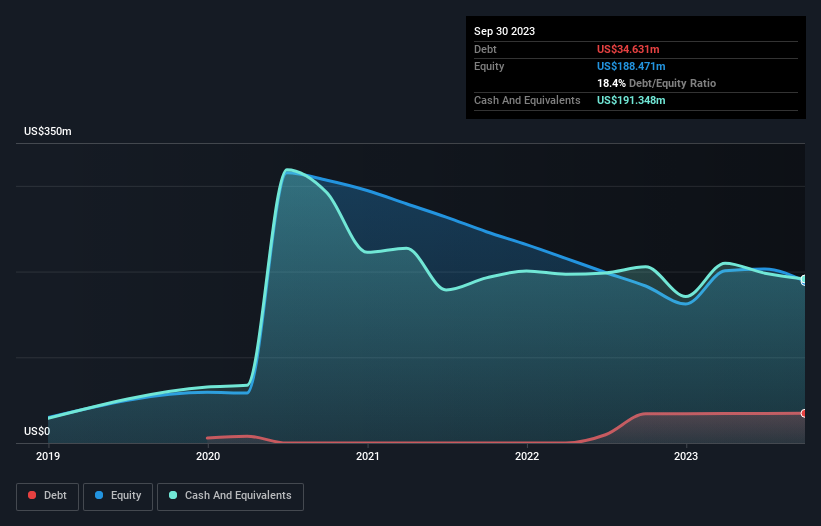The height and width of the screenshot is (526, 821).
Task: Click the Sep 30 2023 tooltip date
Action: (504, 31)
